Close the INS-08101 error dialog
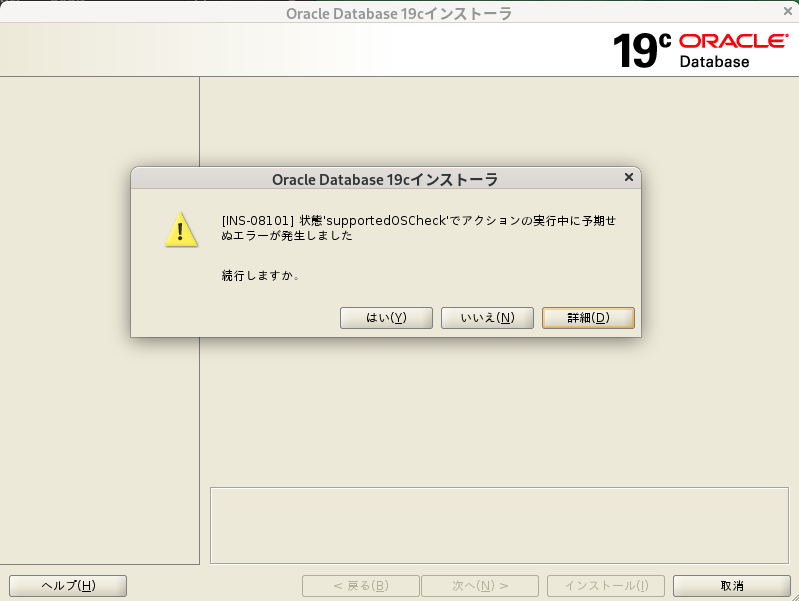This screenshot has height=601, width=799. click(629, 177)
